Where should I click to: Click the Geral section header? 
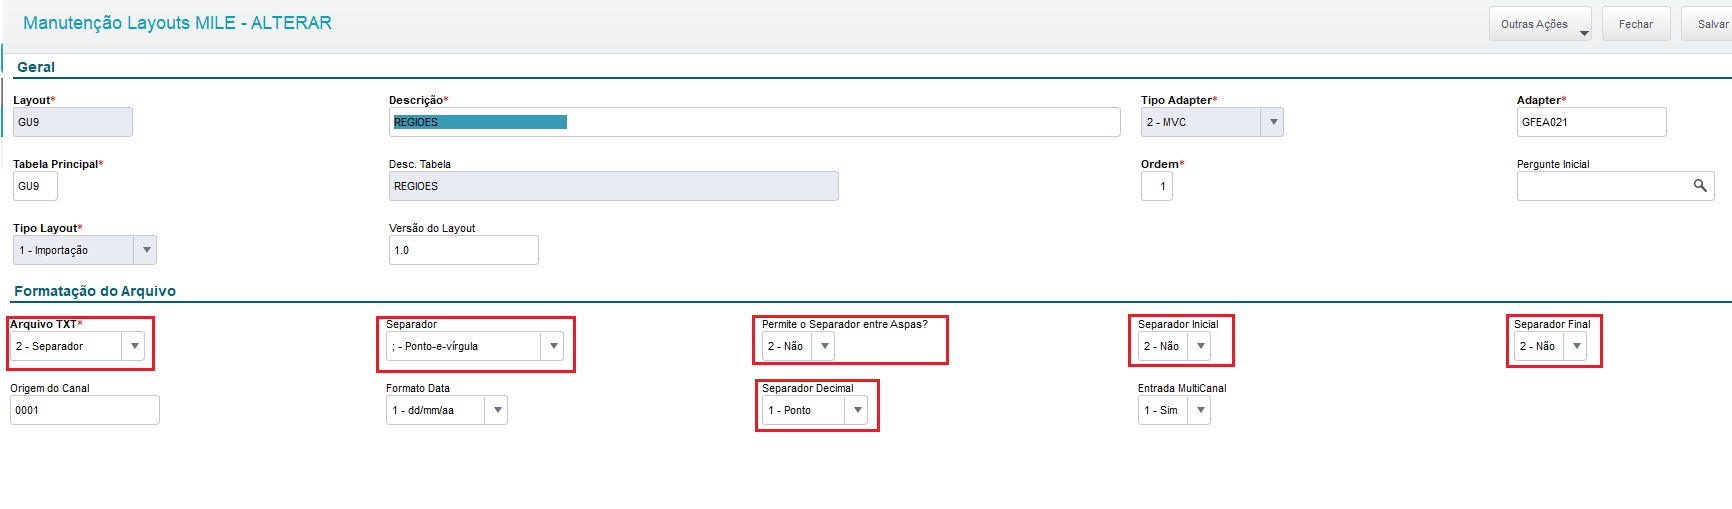(36, 67)
